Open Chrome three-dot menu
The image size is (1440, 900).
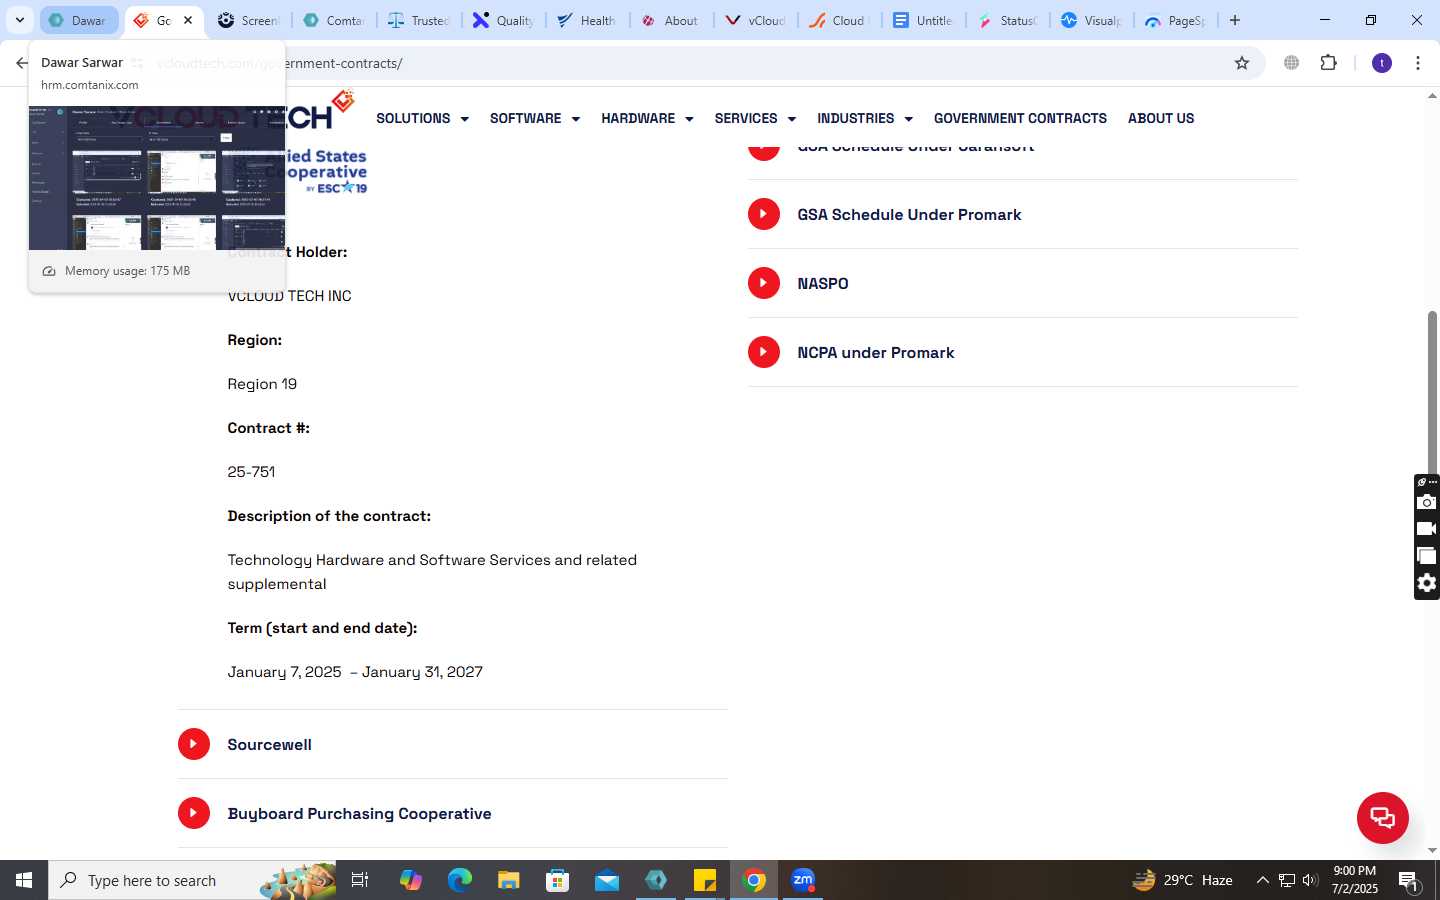[x=1418, y=63]
